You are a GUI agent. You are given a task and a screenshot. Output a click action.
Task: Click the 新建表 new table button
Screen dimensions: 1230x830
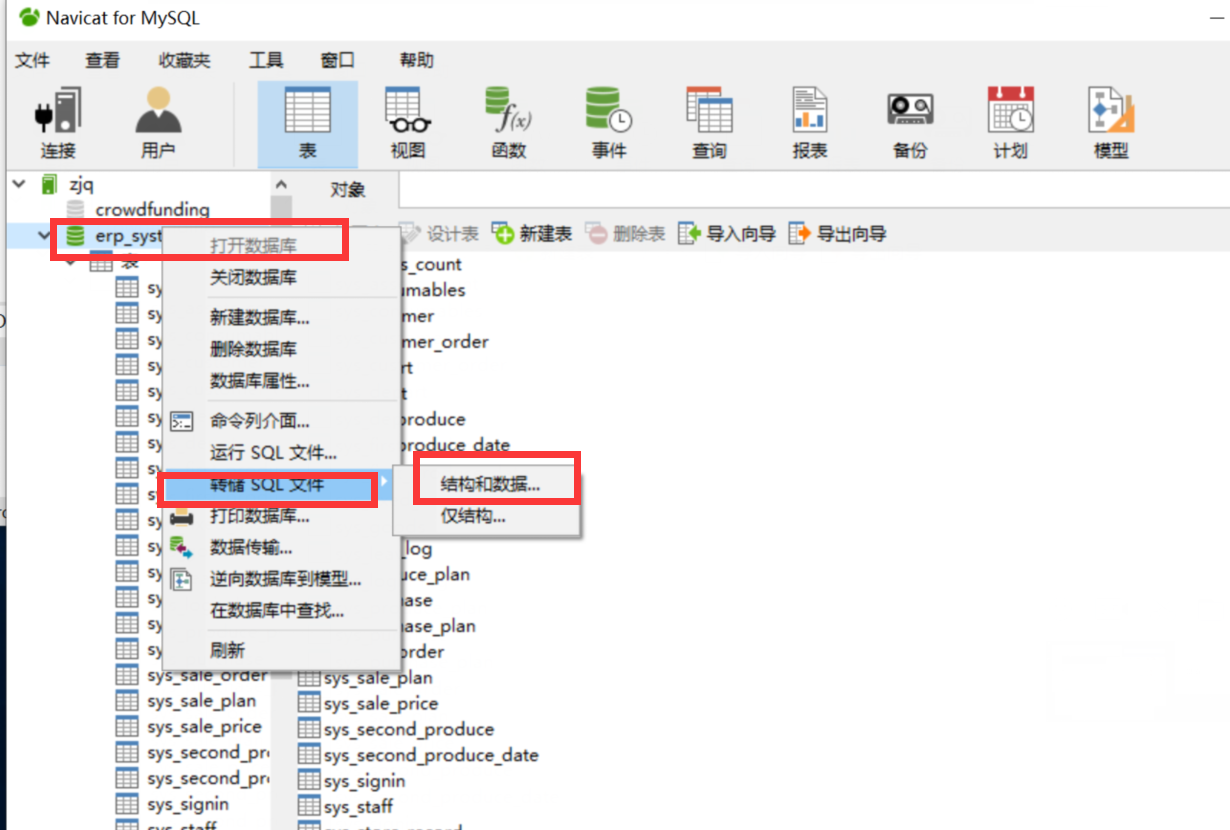tap(531, 234)
